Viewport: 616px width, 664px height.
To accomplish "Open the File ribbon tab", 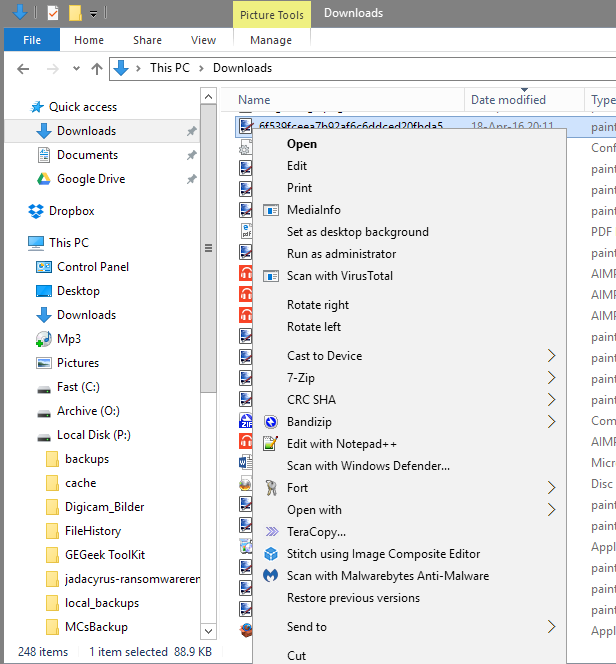I will [32, 40].
